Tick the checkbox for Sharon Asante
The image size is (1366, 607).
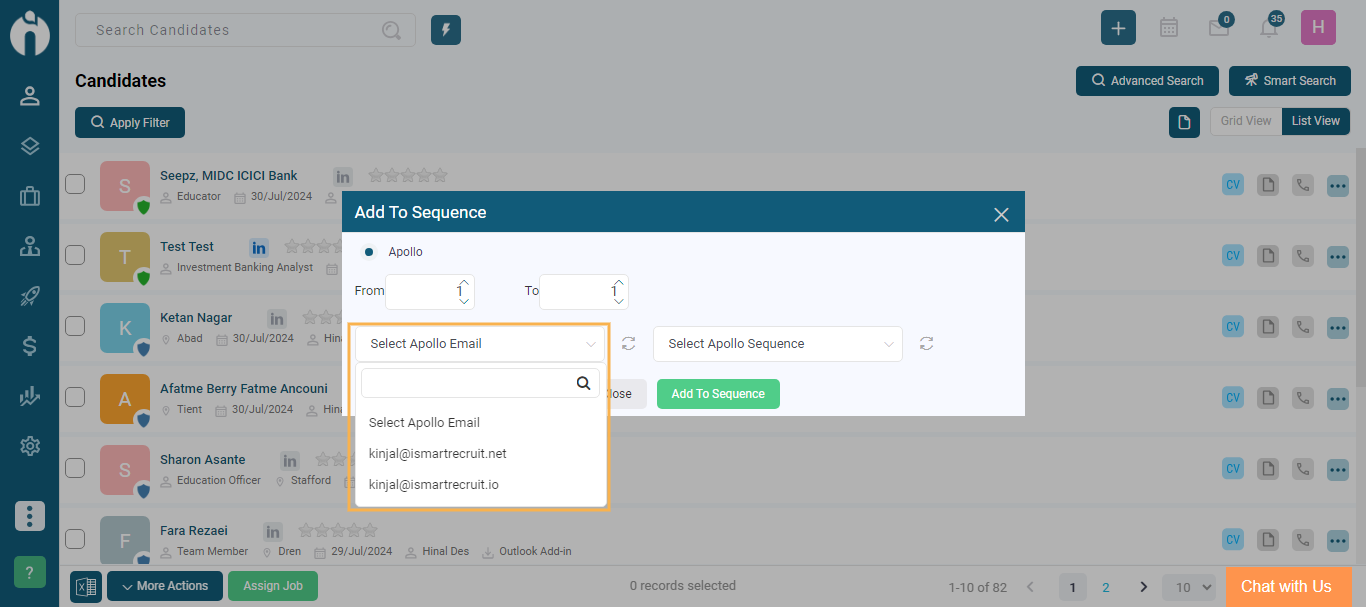[x=75, y=468]
